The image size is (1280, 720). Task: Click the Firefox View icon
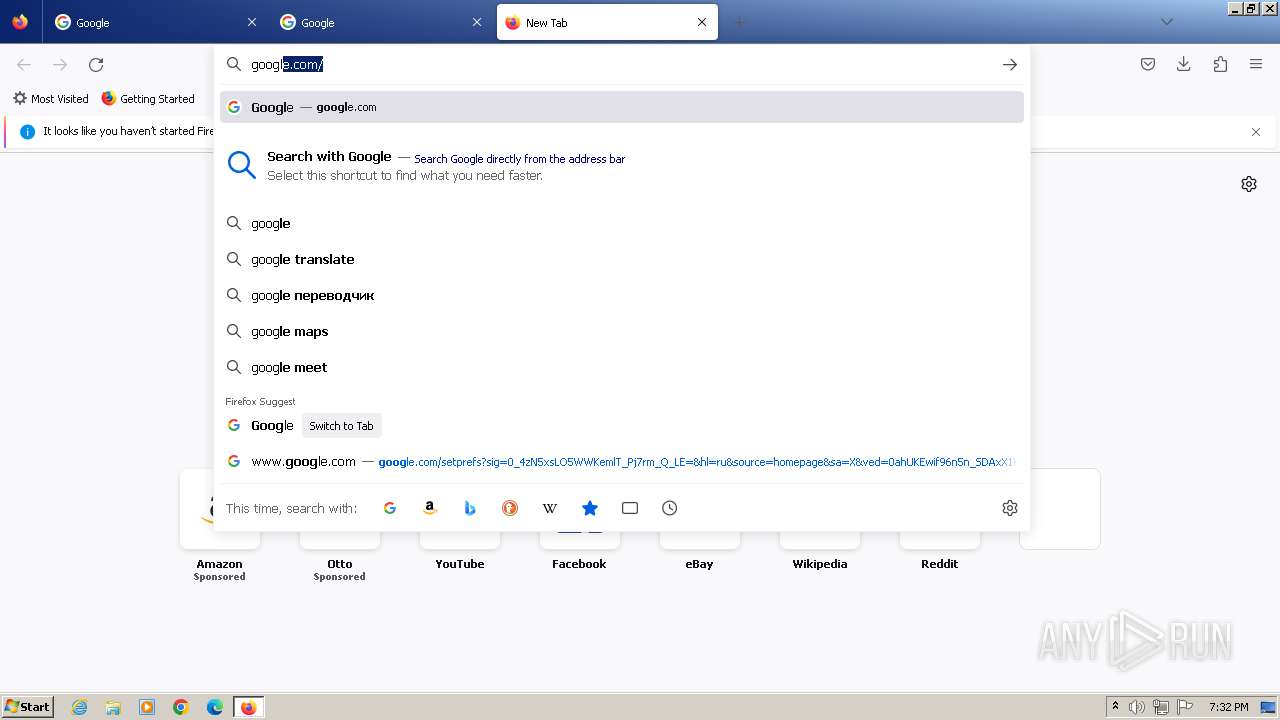(x=20, y=22)
